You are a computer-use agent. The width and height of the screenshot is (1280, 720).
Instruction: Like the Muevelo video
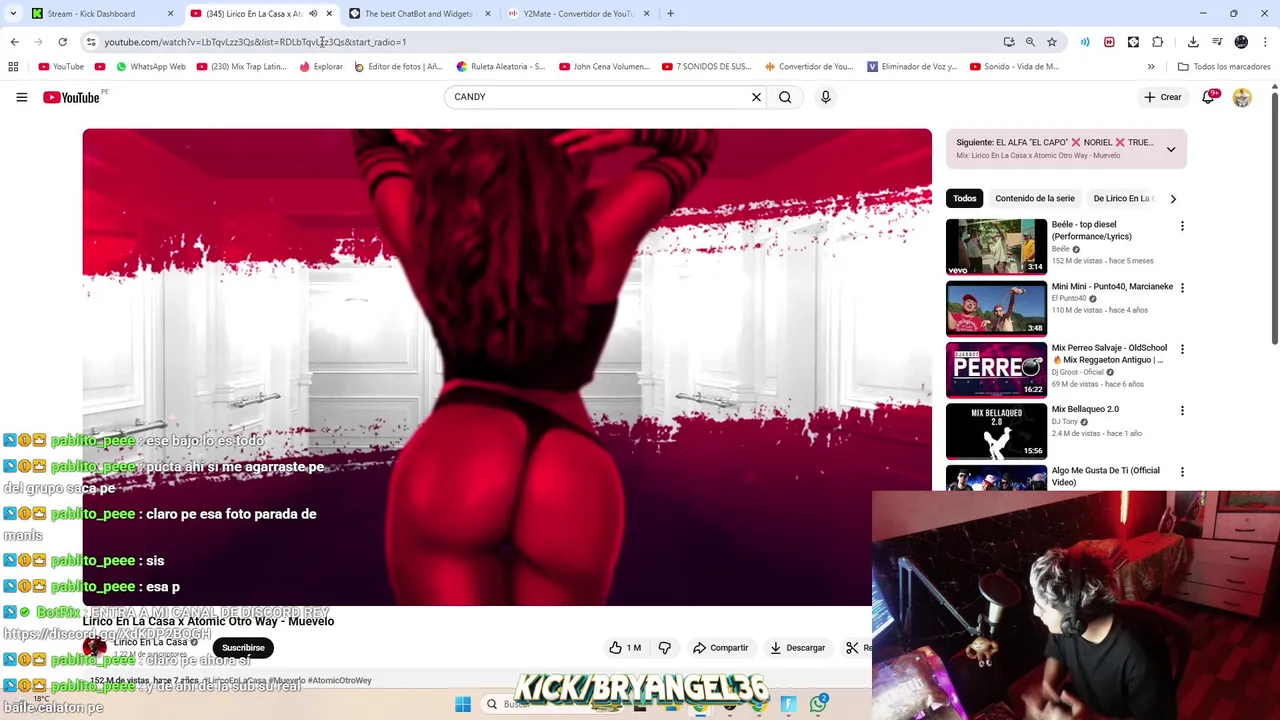625,648
